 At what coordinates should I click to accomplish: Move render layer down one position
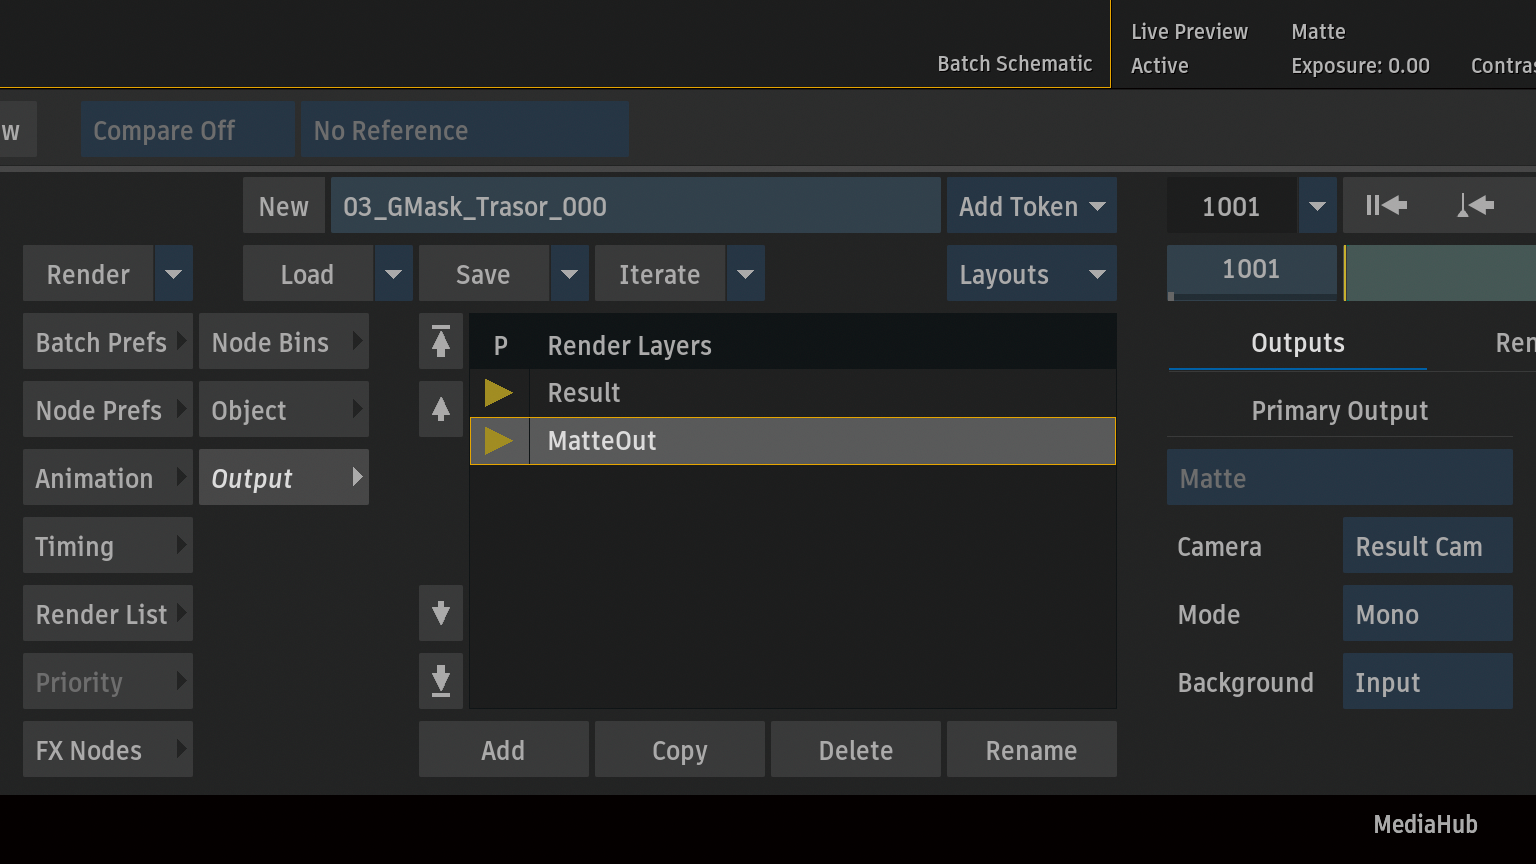441,613
